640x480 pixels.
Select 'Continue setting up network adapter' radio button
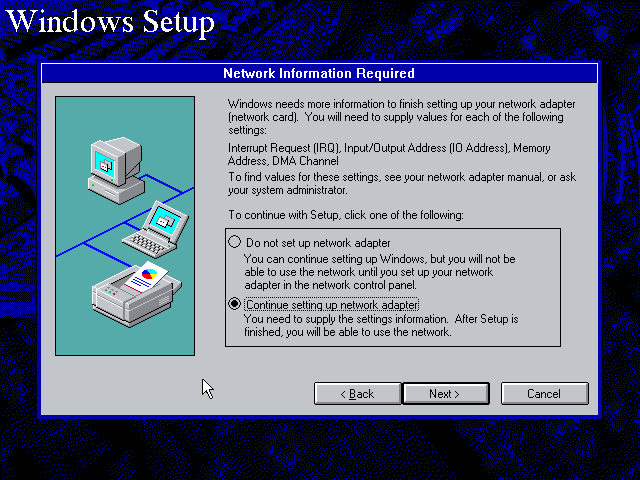coord(234,304)
